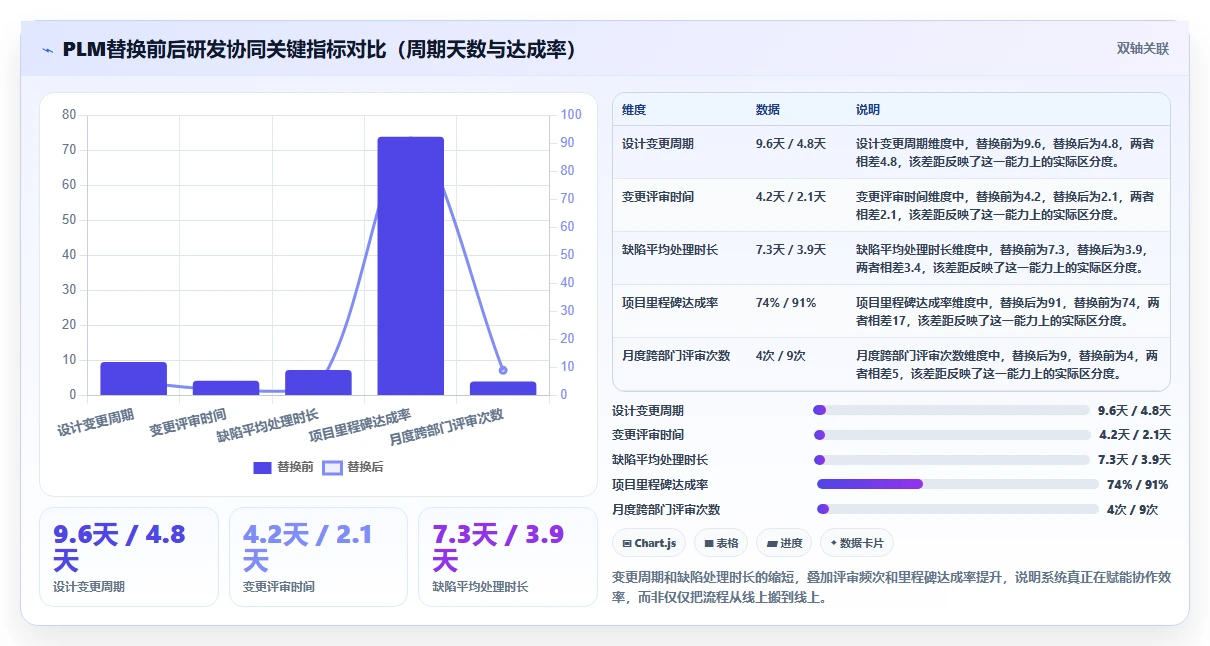This screenshot has width=1210, height=646.
Task: Click the tall 项目里程碑达成率 bar in the chart
Action: (x=410, y=266)
